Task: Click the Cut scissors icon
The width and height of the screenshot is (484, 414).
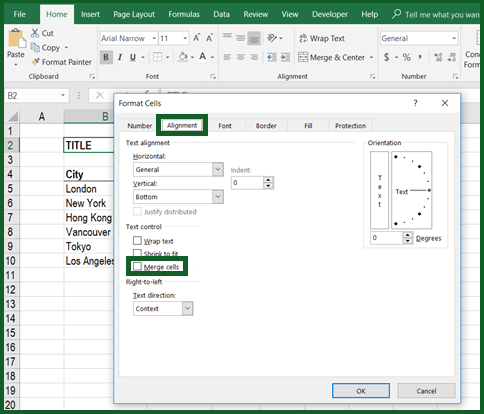Action: 35,33
